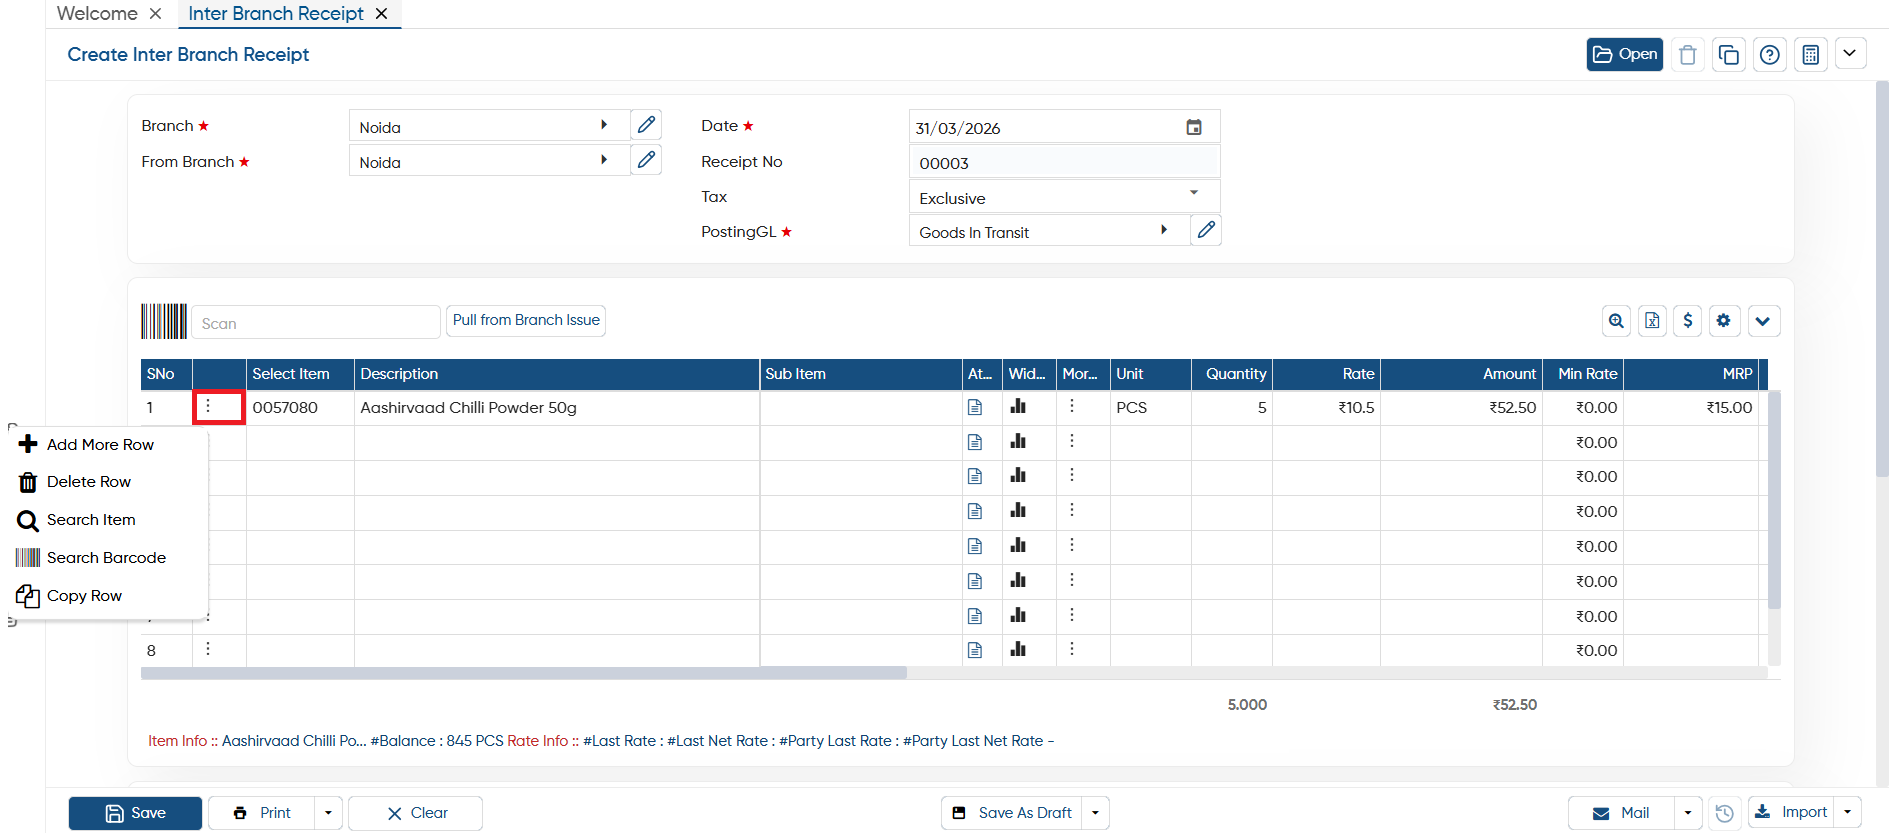Close the Inter Branch Receipt tab
Viewport: 1889px width, 833px height.
point(381,14)
